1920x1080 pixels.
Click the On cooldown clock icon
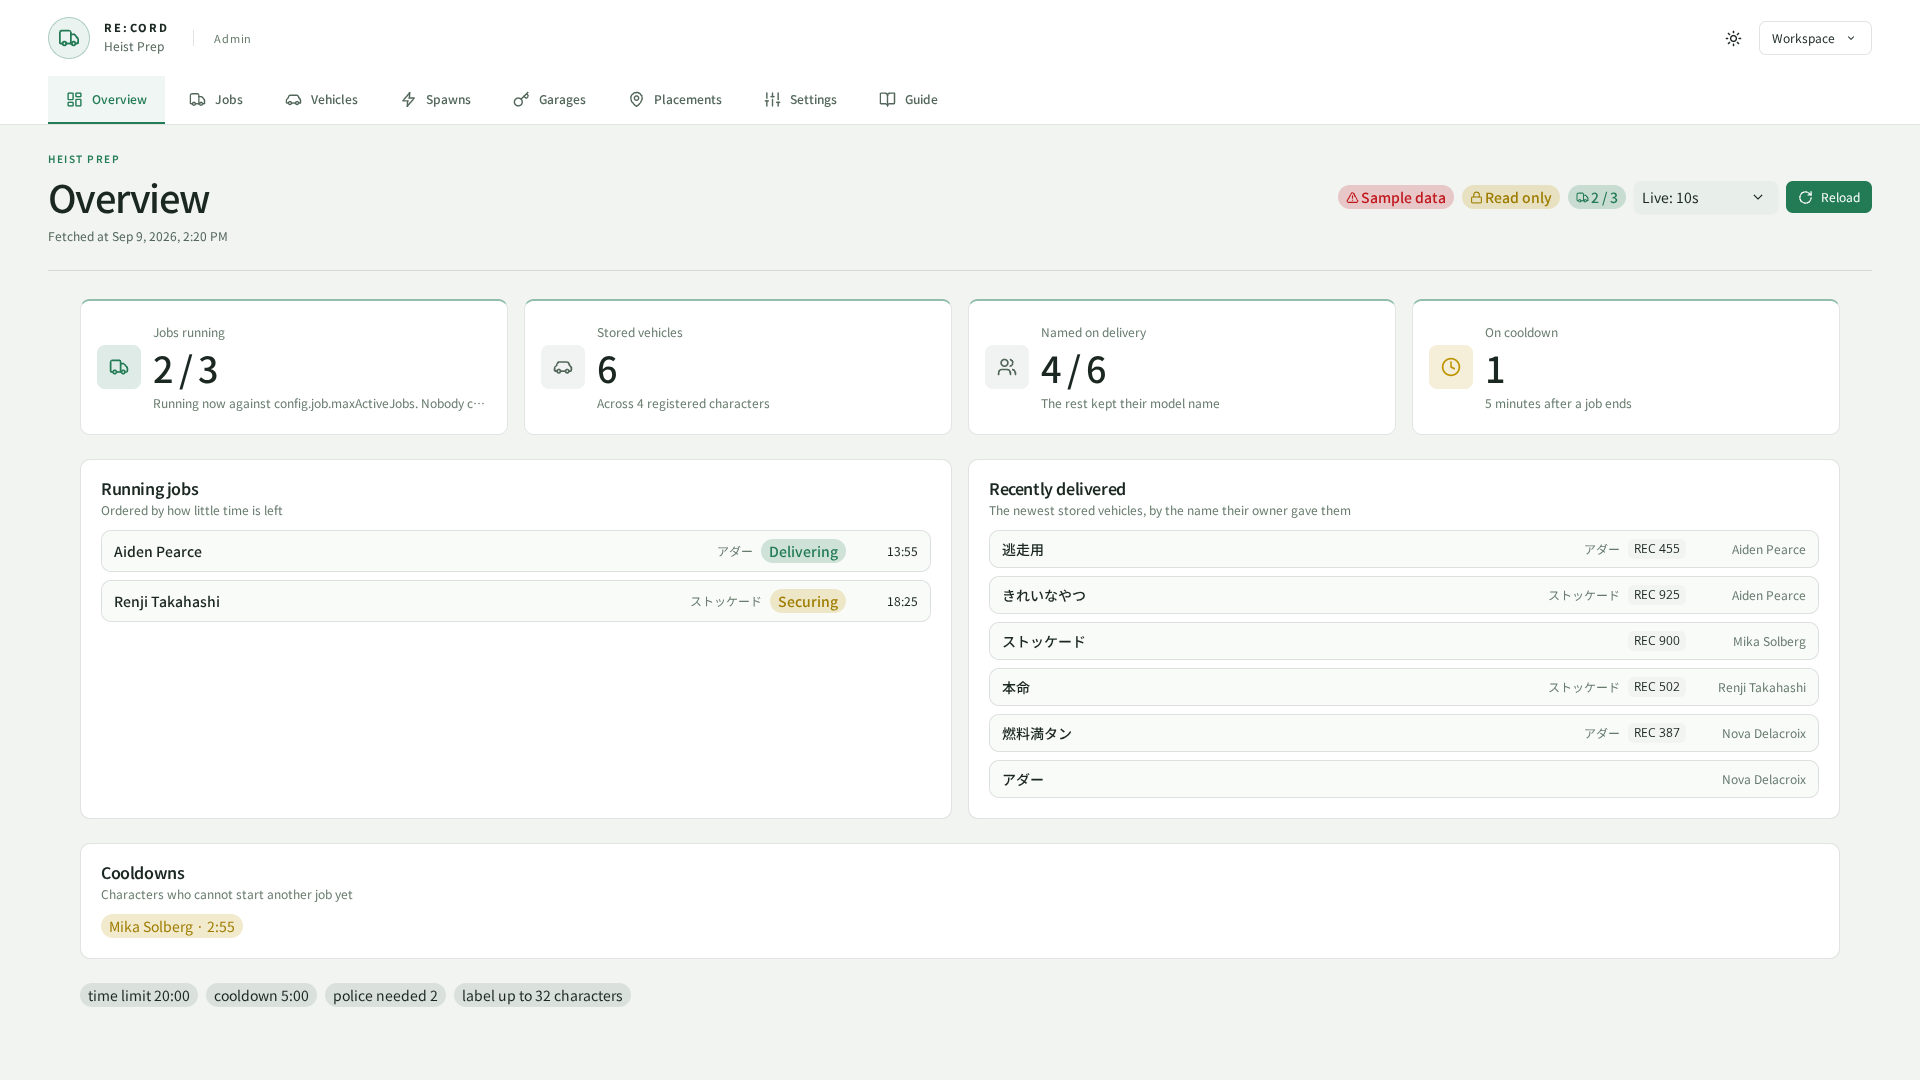[1451, 367]
